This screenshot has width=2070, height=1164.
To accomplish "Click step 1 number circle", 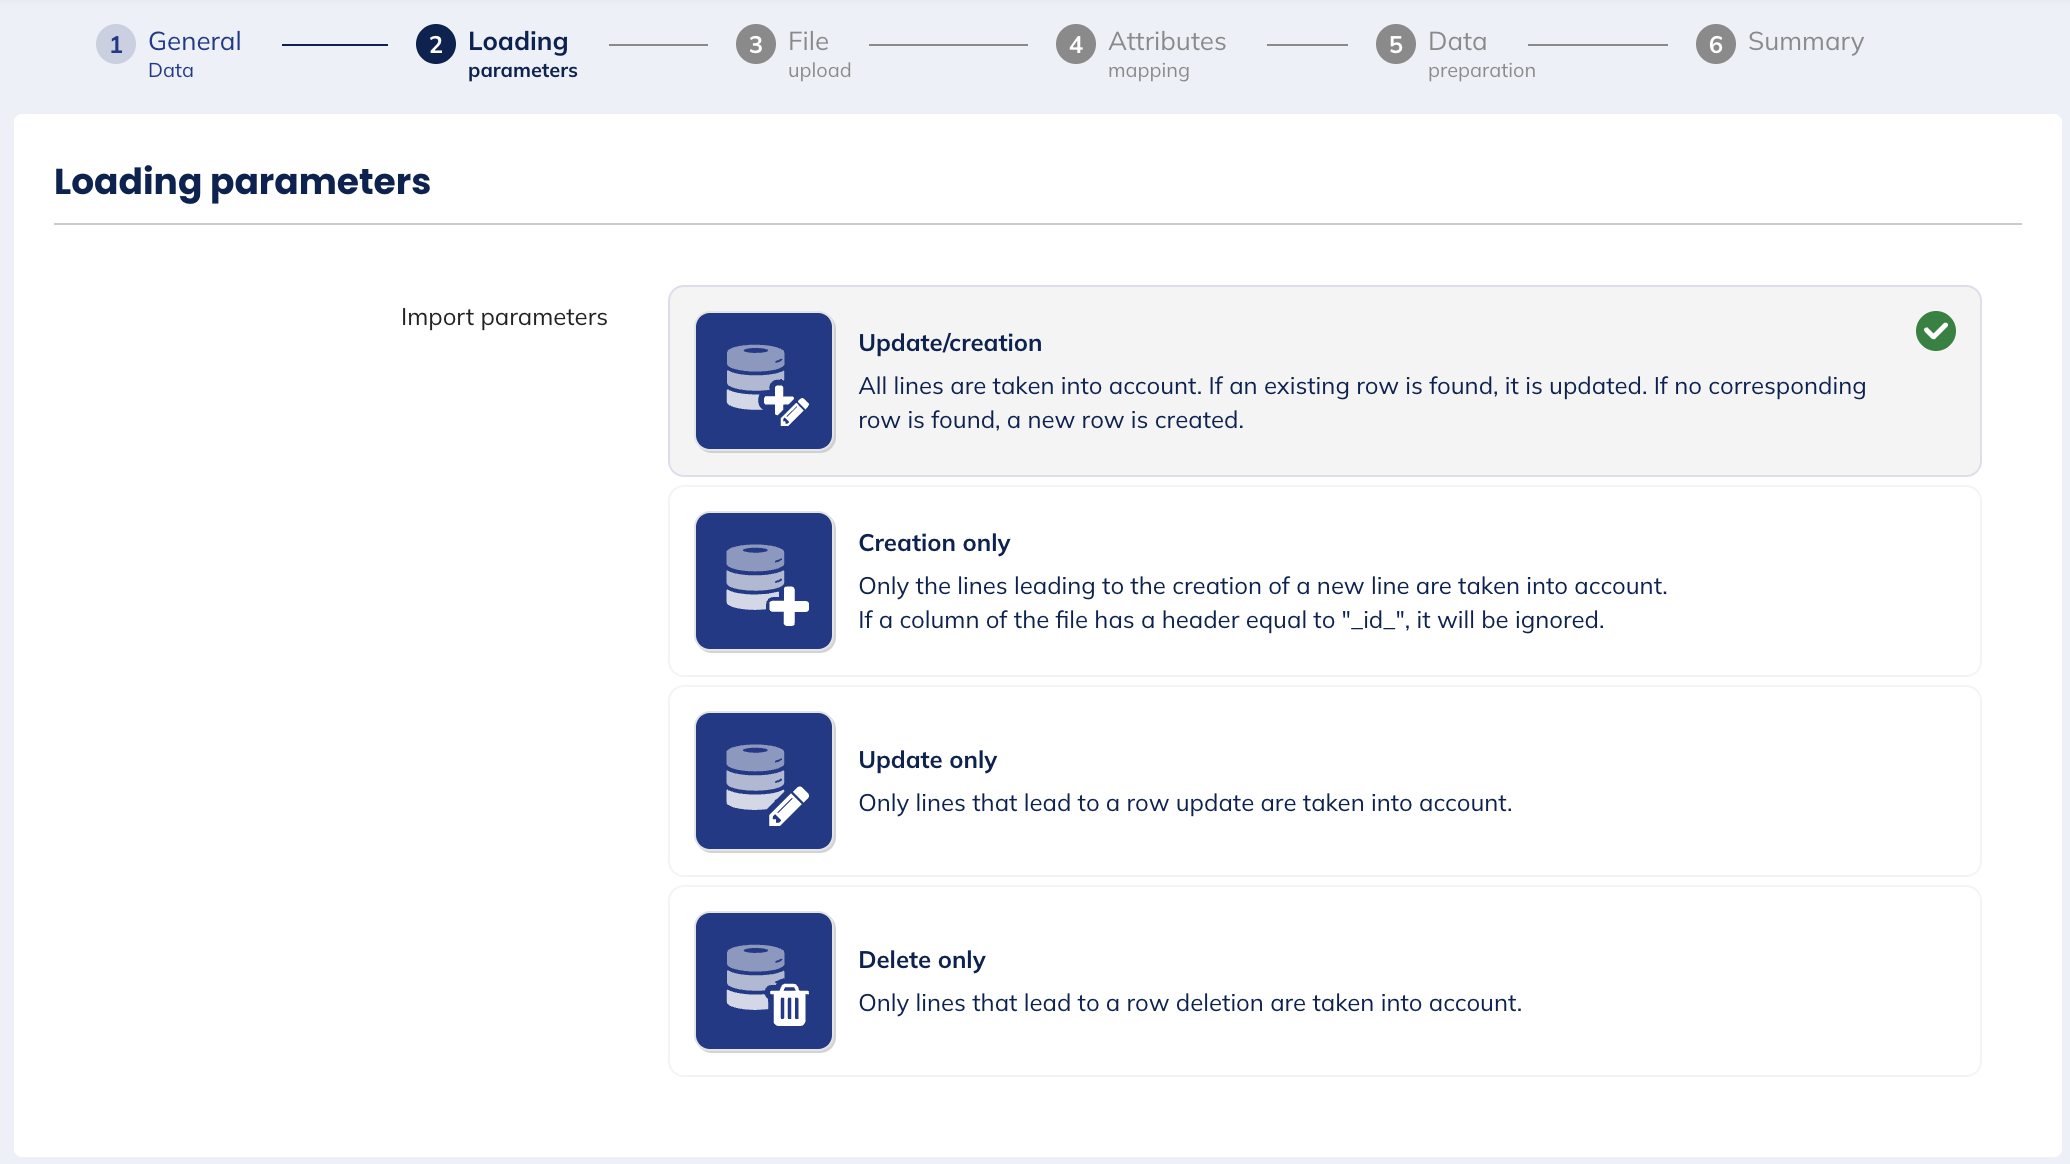I will click(x=116, y=44).
